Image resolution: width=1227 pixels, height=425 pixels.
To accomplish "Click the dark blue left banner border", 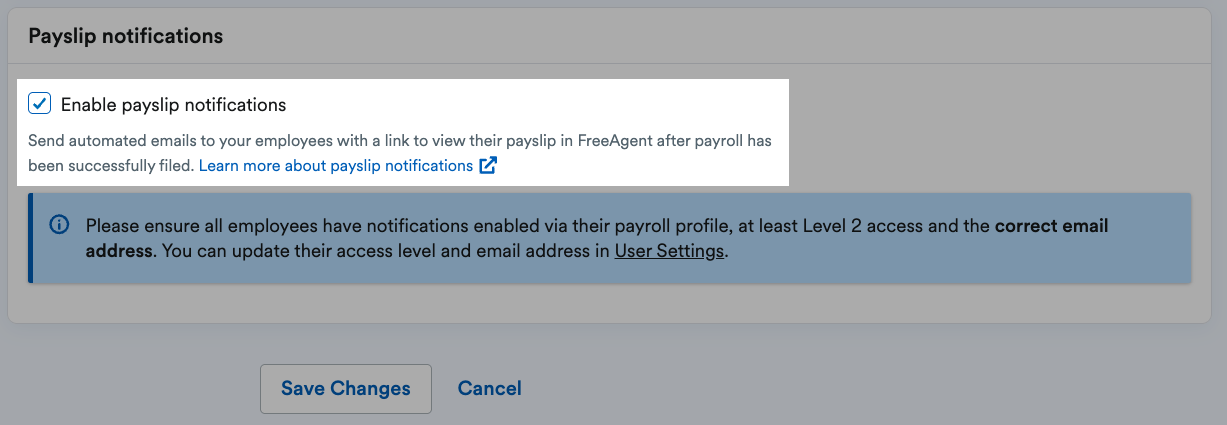I will pos(30,238).
